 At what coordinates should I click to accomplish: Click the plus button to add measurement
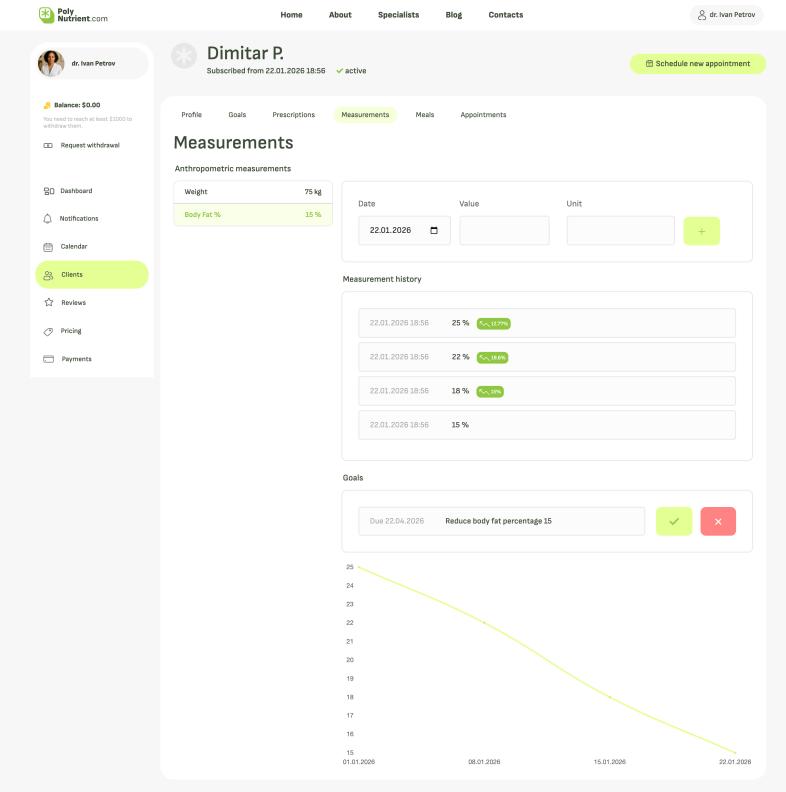702,231
